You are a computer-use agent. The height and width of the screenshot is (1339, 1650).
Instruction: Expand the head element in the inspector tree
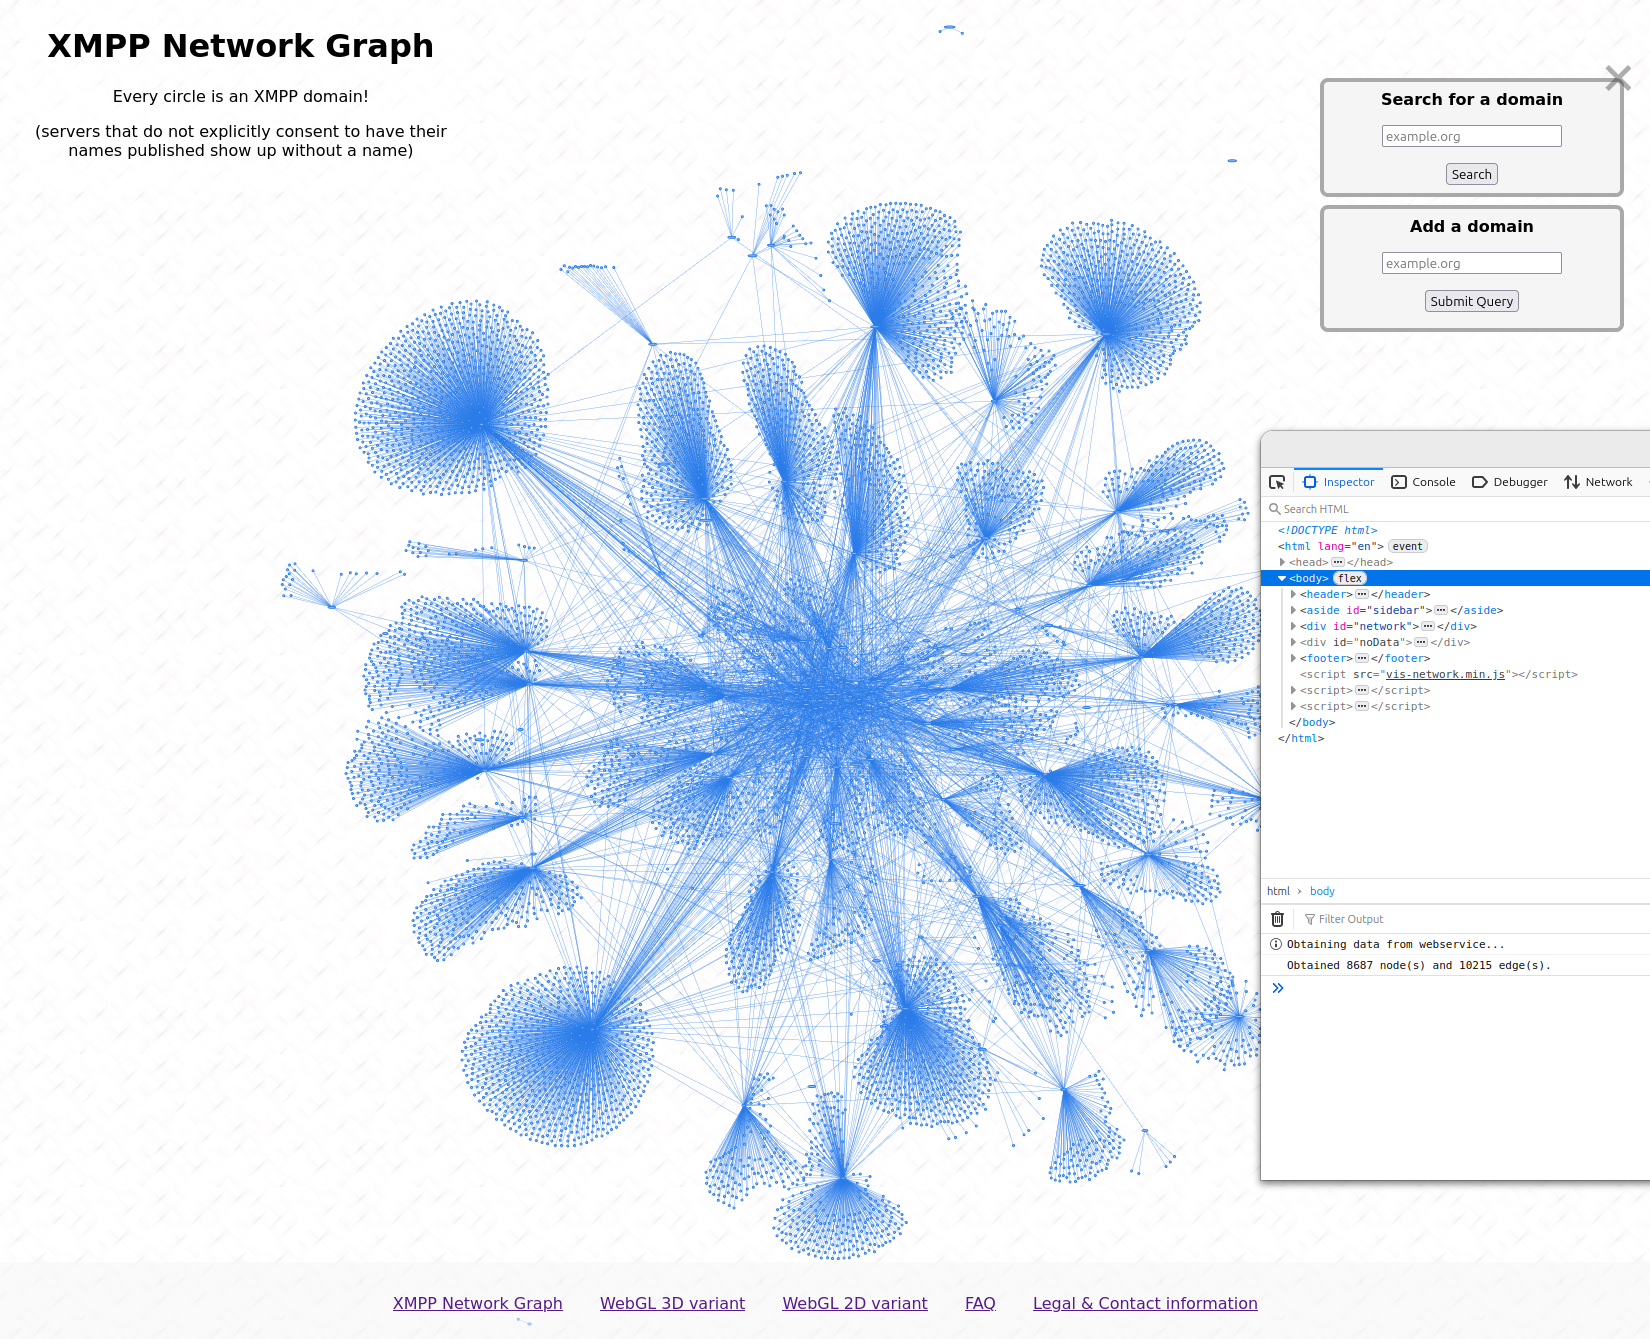tap(1283, 562)
